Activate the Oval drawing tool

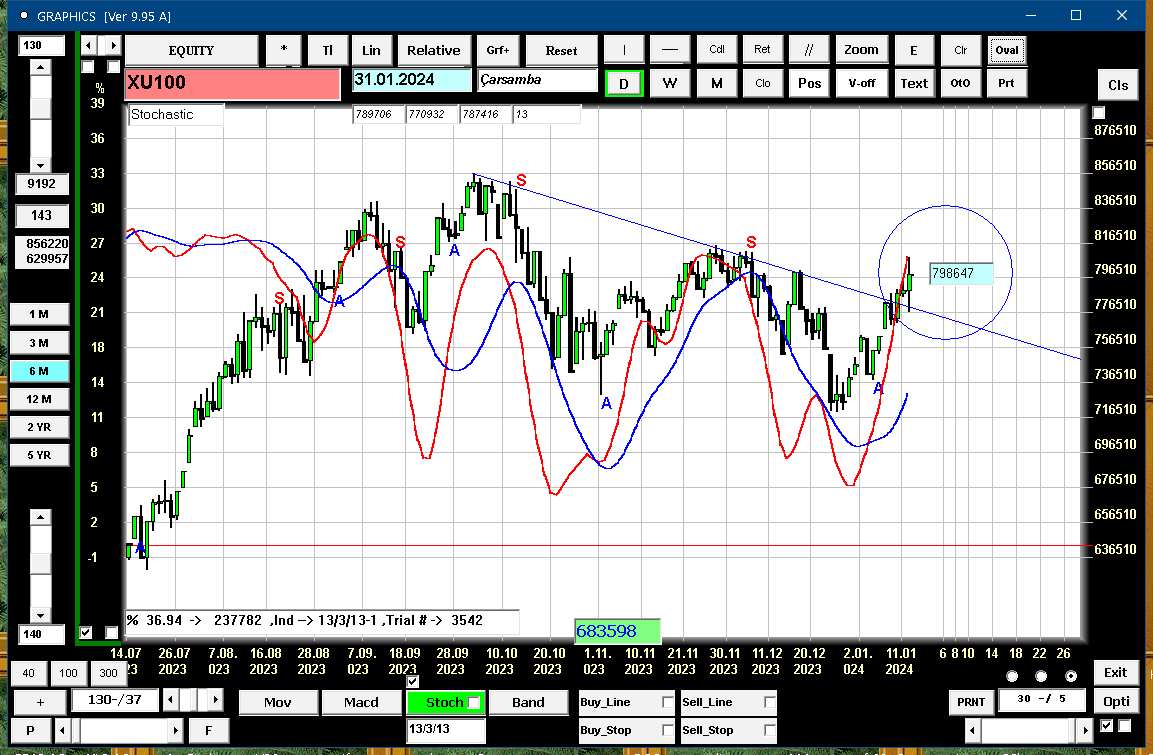coord(1007,50)
